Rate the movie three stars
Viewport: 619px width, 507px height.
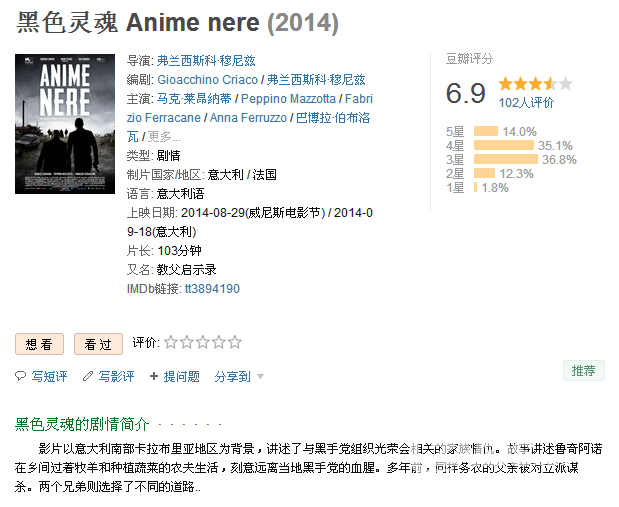[x=203, y=343]
